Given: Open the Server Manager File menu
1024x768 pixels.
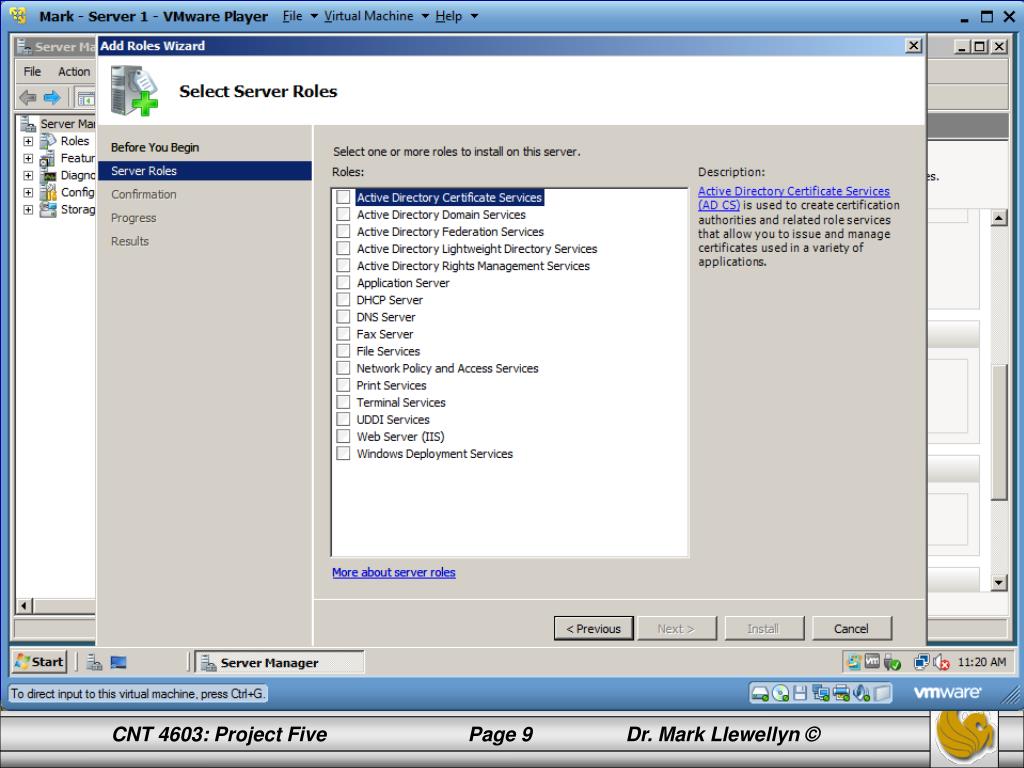Looking at the screenshot, I should 32,72.
